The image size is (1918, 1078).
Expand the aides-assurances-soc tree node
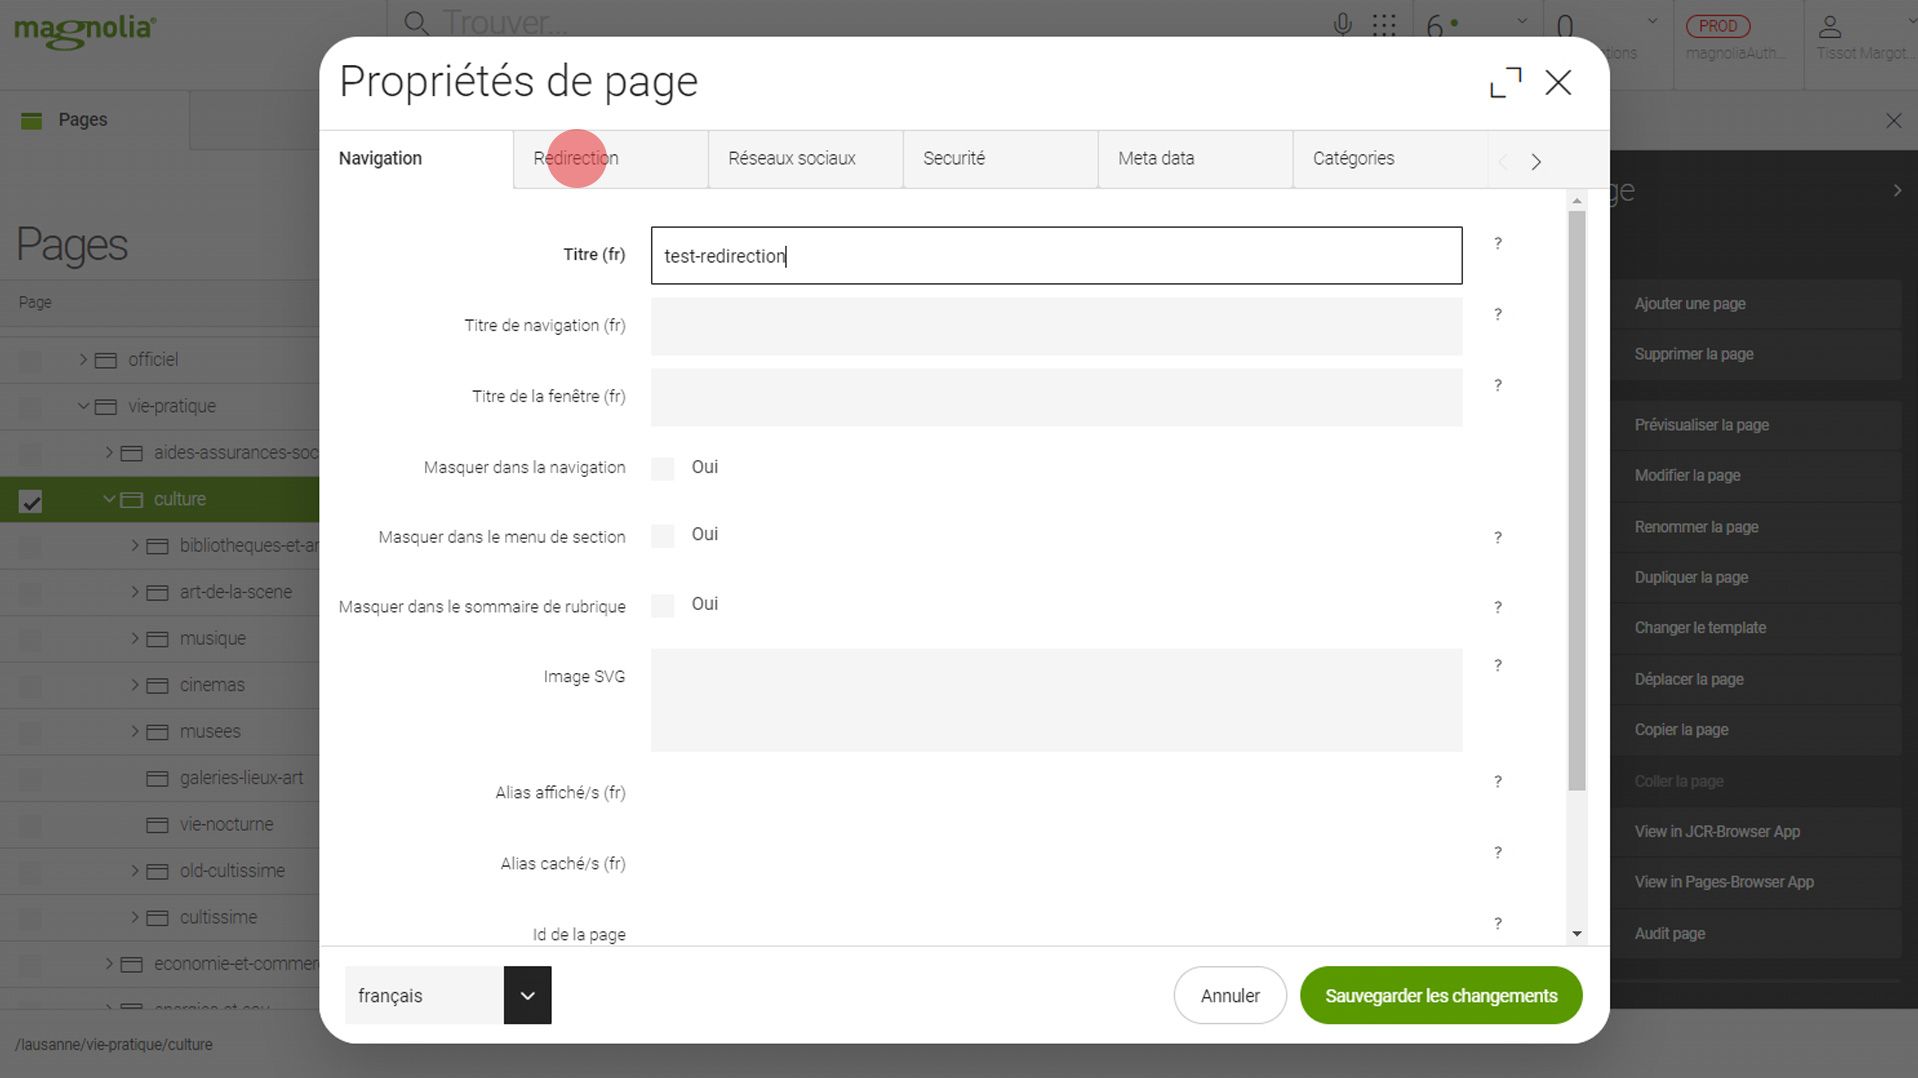109,453
